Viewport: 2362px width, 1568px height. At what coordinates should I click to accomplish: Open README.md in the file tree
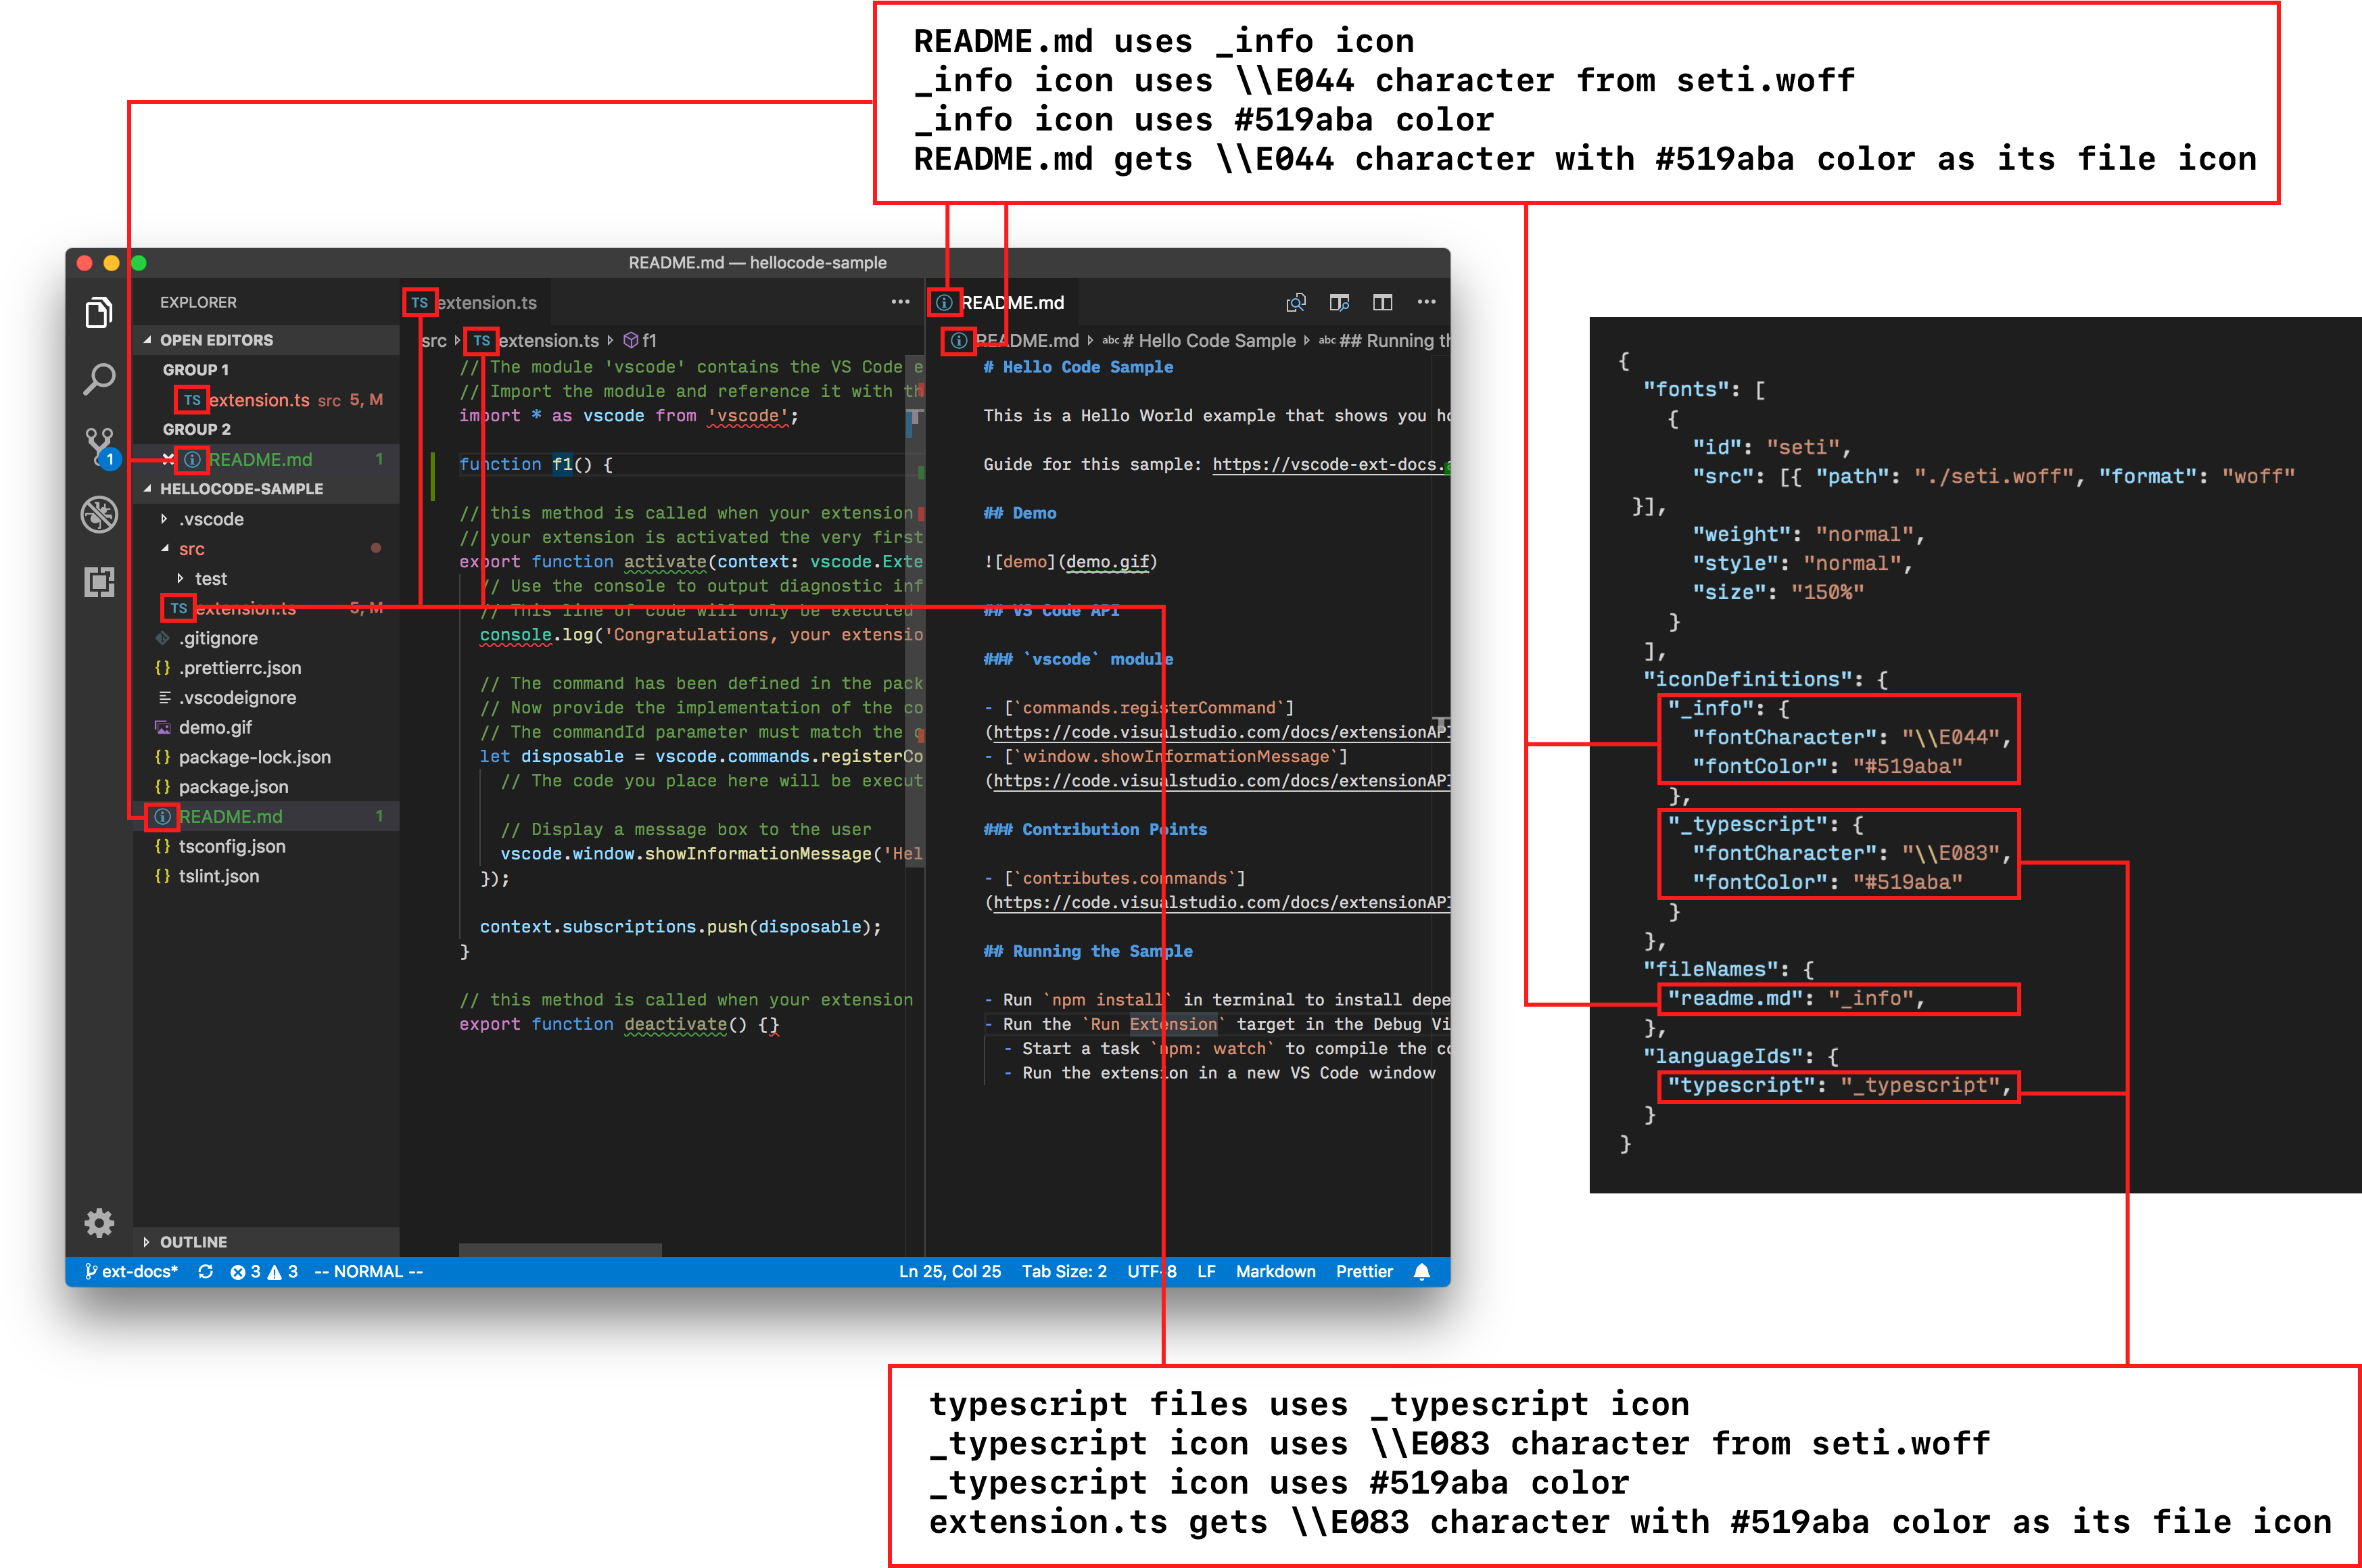266,816
